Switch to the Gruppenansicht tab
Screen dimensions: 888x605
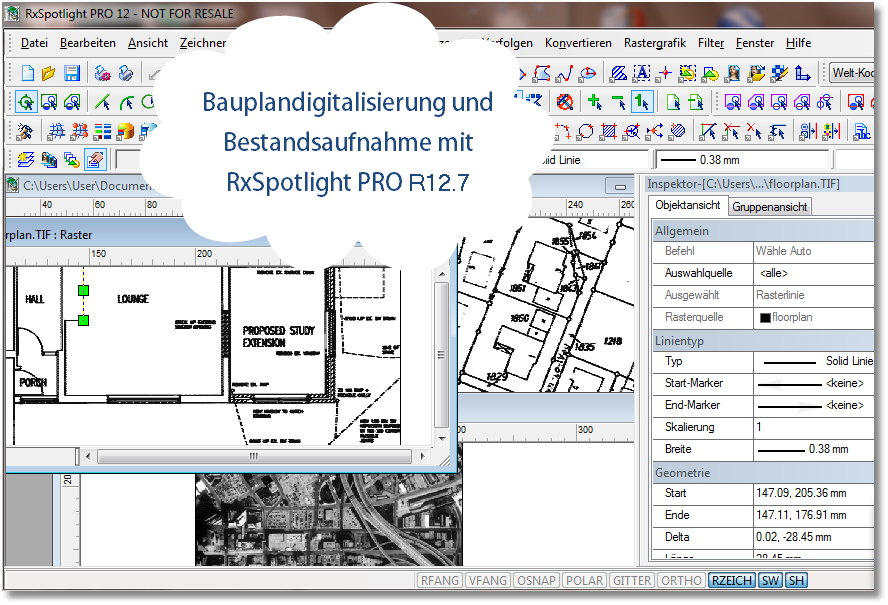click(769, 207)
